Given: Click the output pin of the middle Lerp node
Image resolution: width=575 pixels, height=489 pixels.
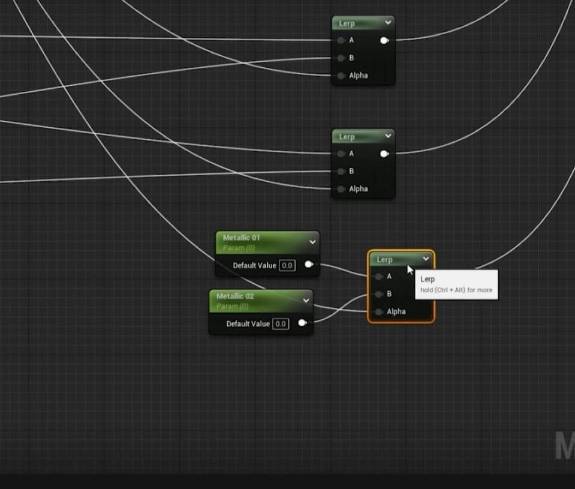Looking at the screenshot, I should pyautogui.click(x=384, y=154).
